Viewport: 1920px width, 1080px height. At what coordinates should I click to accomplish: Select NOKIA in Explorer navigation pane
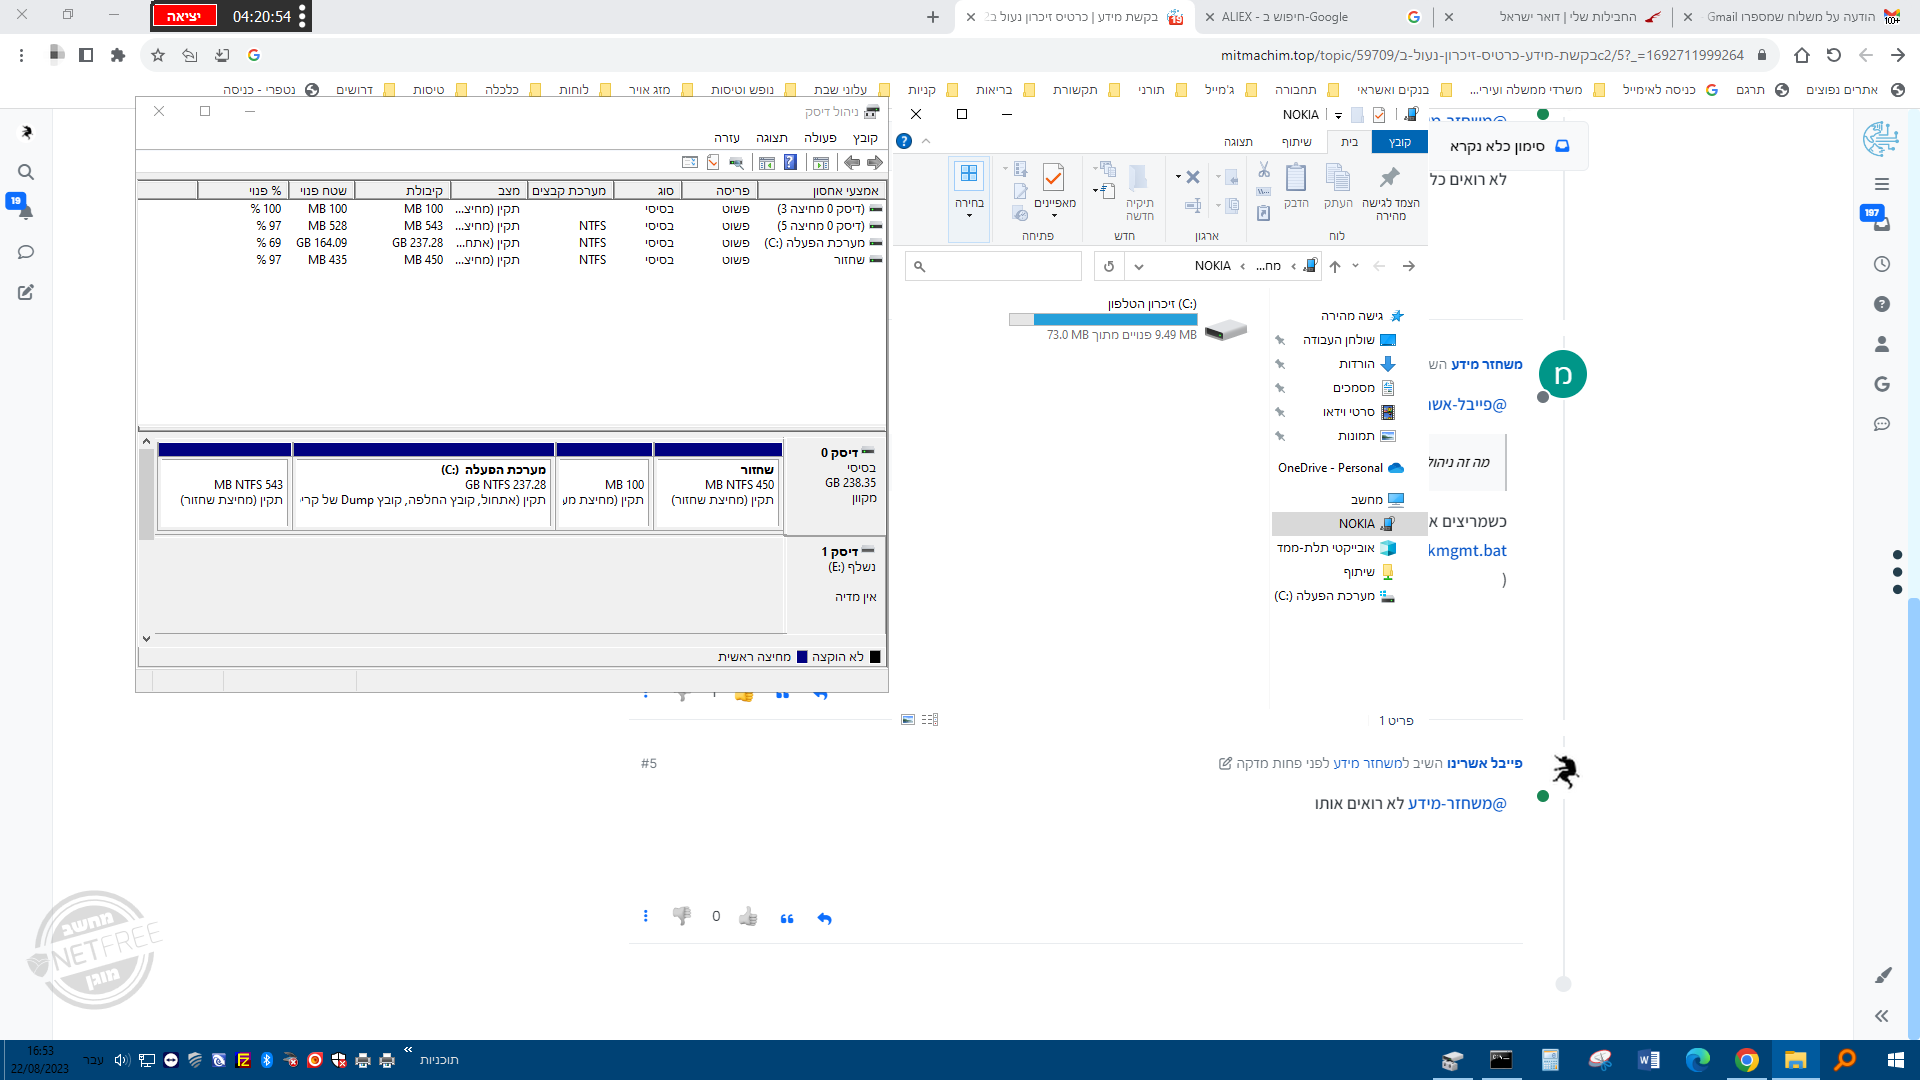1349,524
